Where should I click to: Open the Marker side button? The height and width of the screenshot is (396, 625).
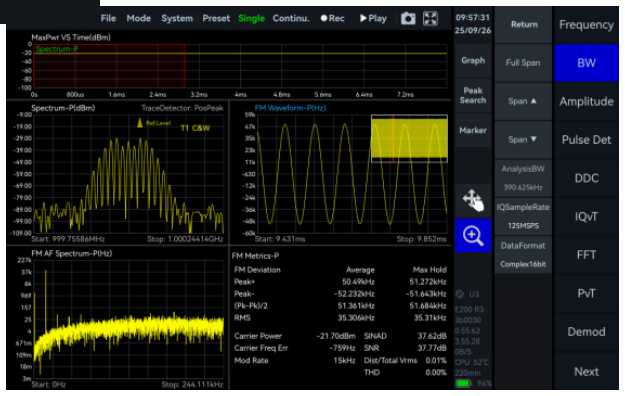473,130
